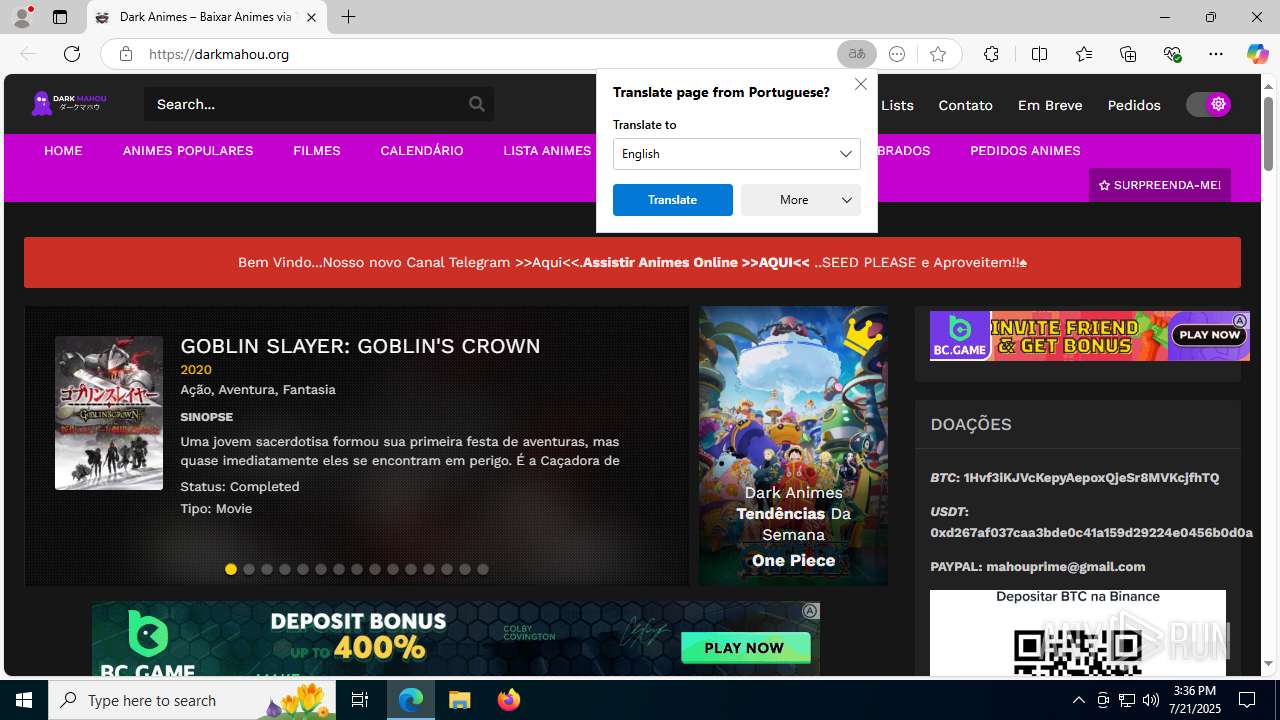Click the Telegram >>Aqui<< link in the banner
The height and width of the screenshot is (720, 1280).
(547, 262)
